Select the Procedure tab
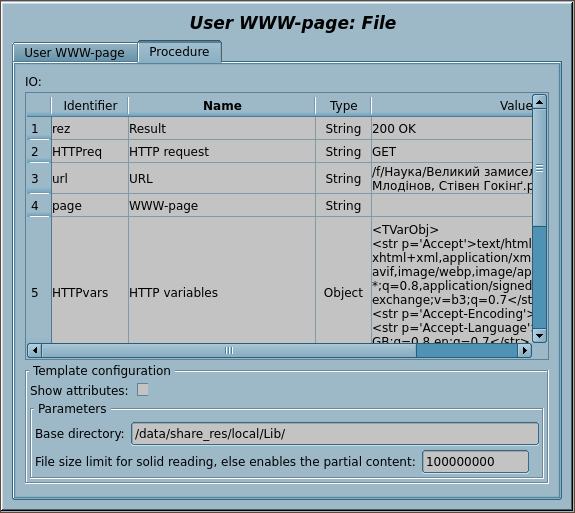The width and height of the screenshot is (575, 513). tap(179, 51)
